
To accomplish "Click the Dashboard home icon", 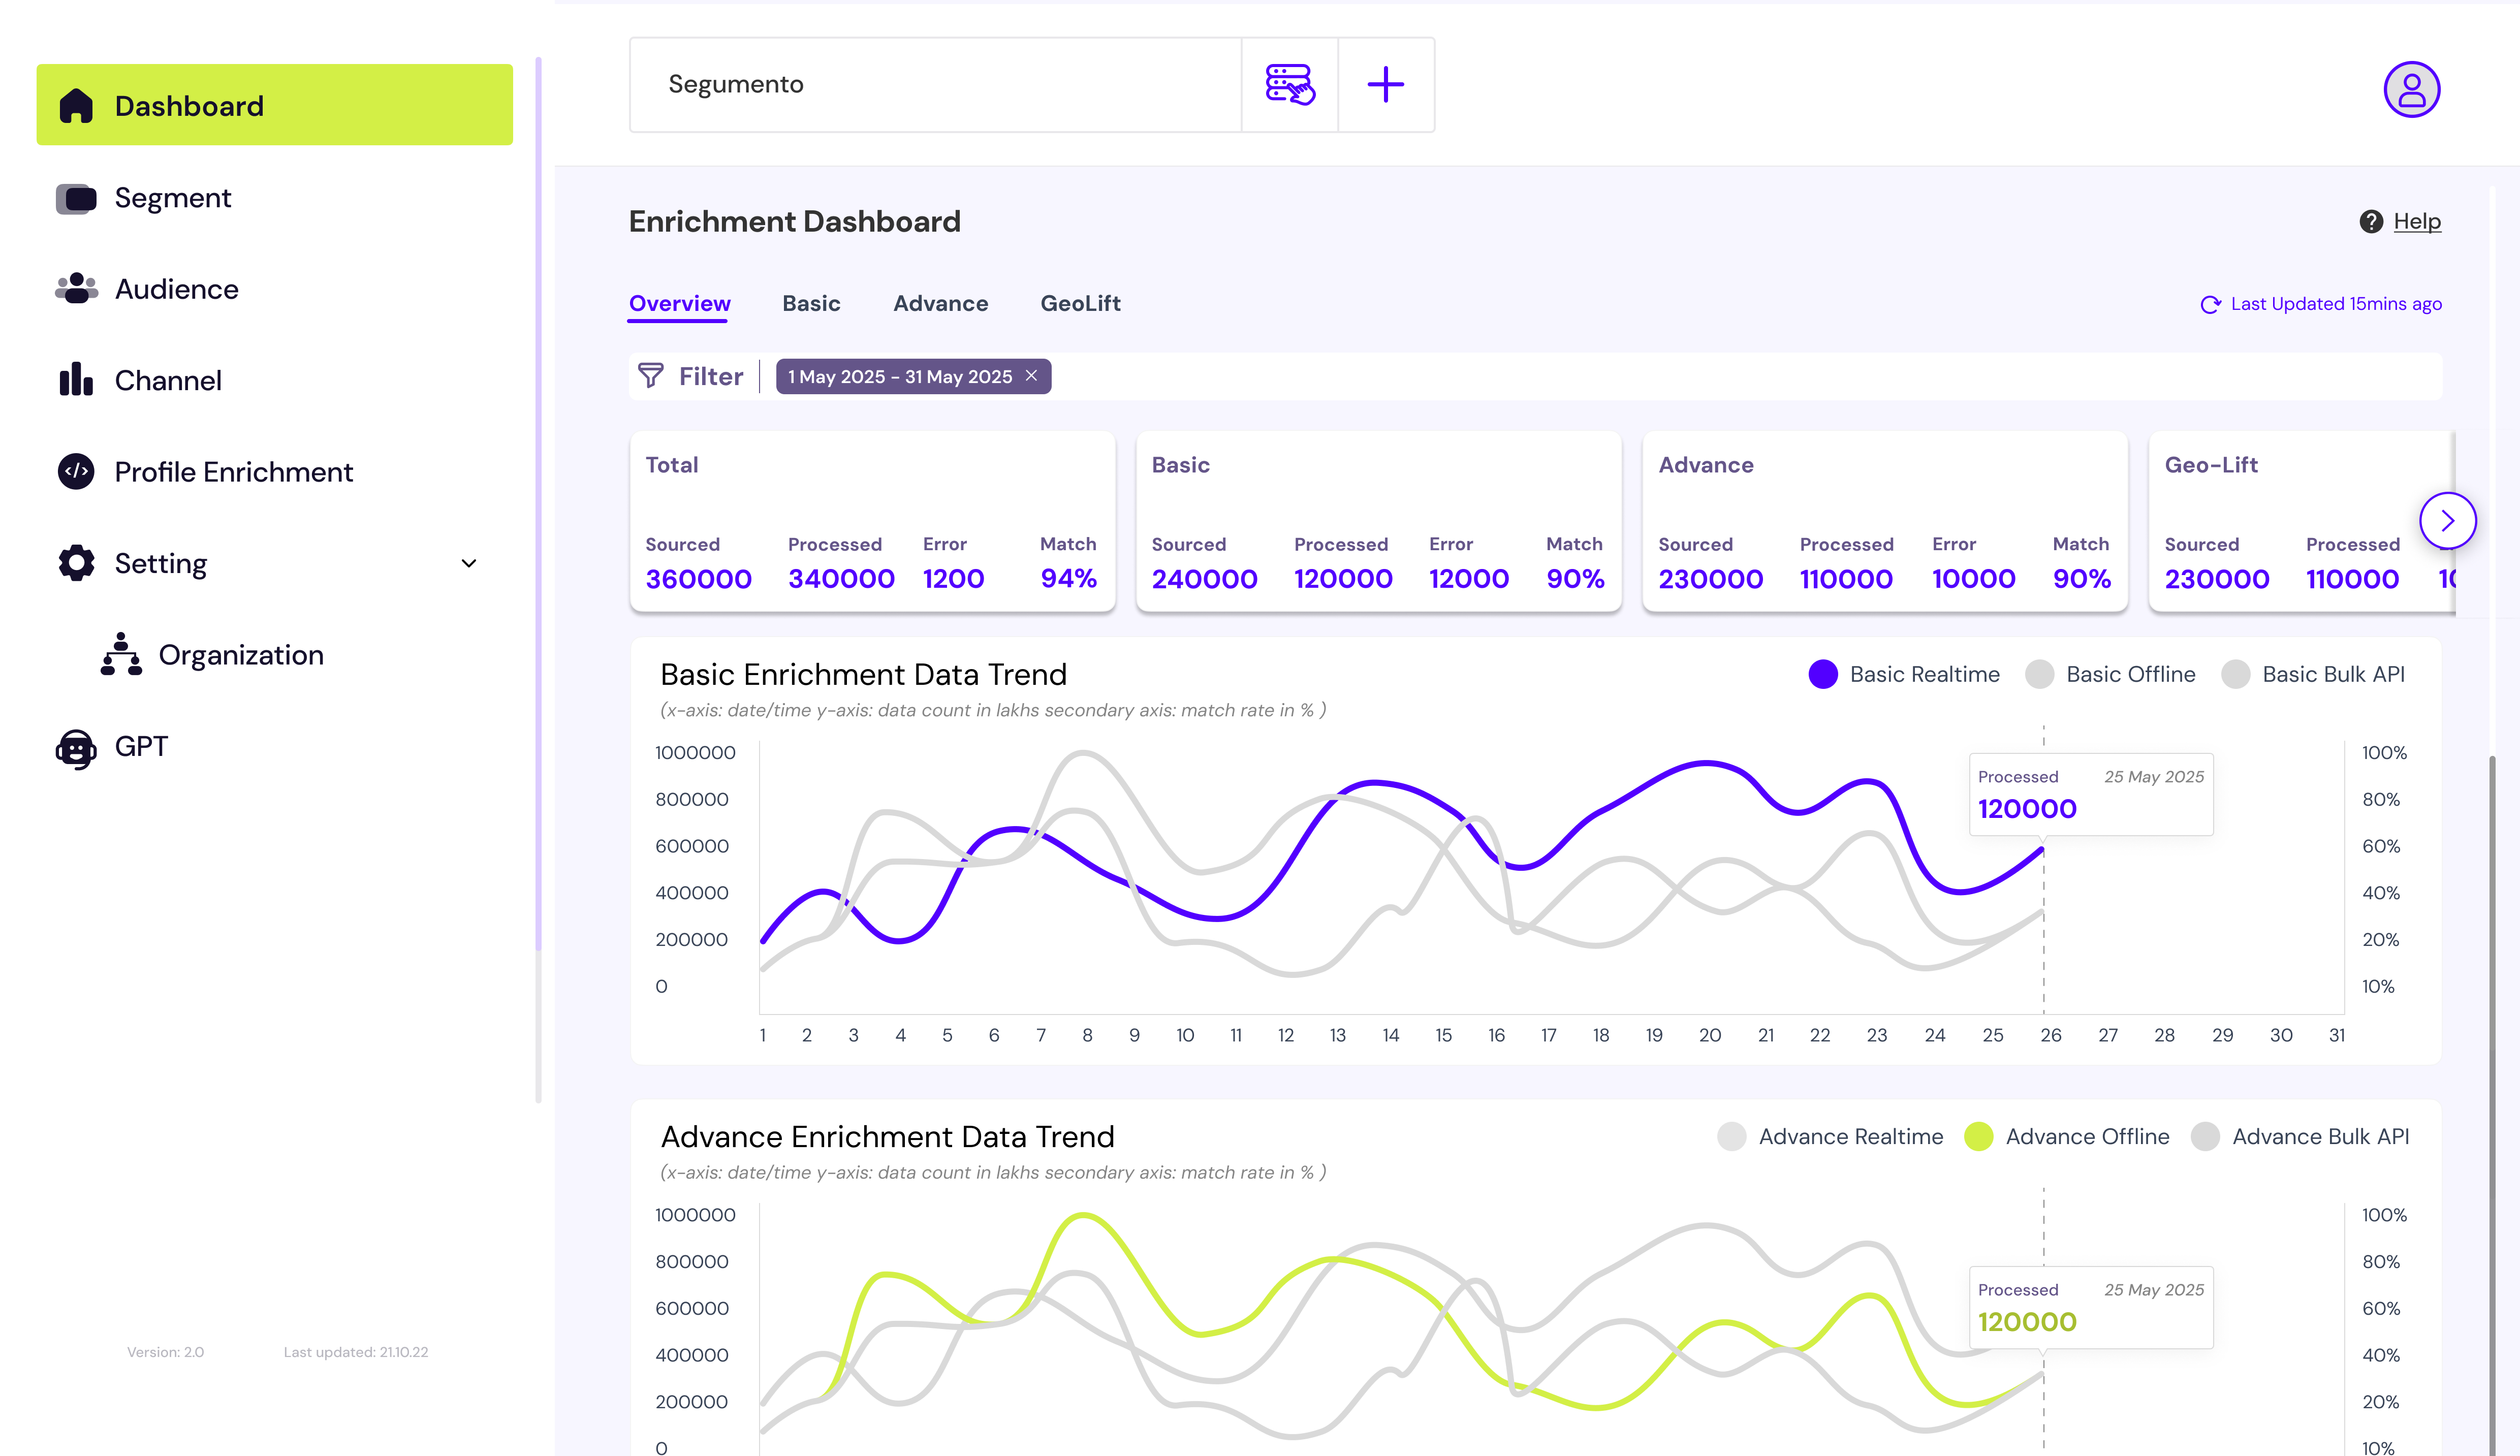I will [x=76, y=106].
